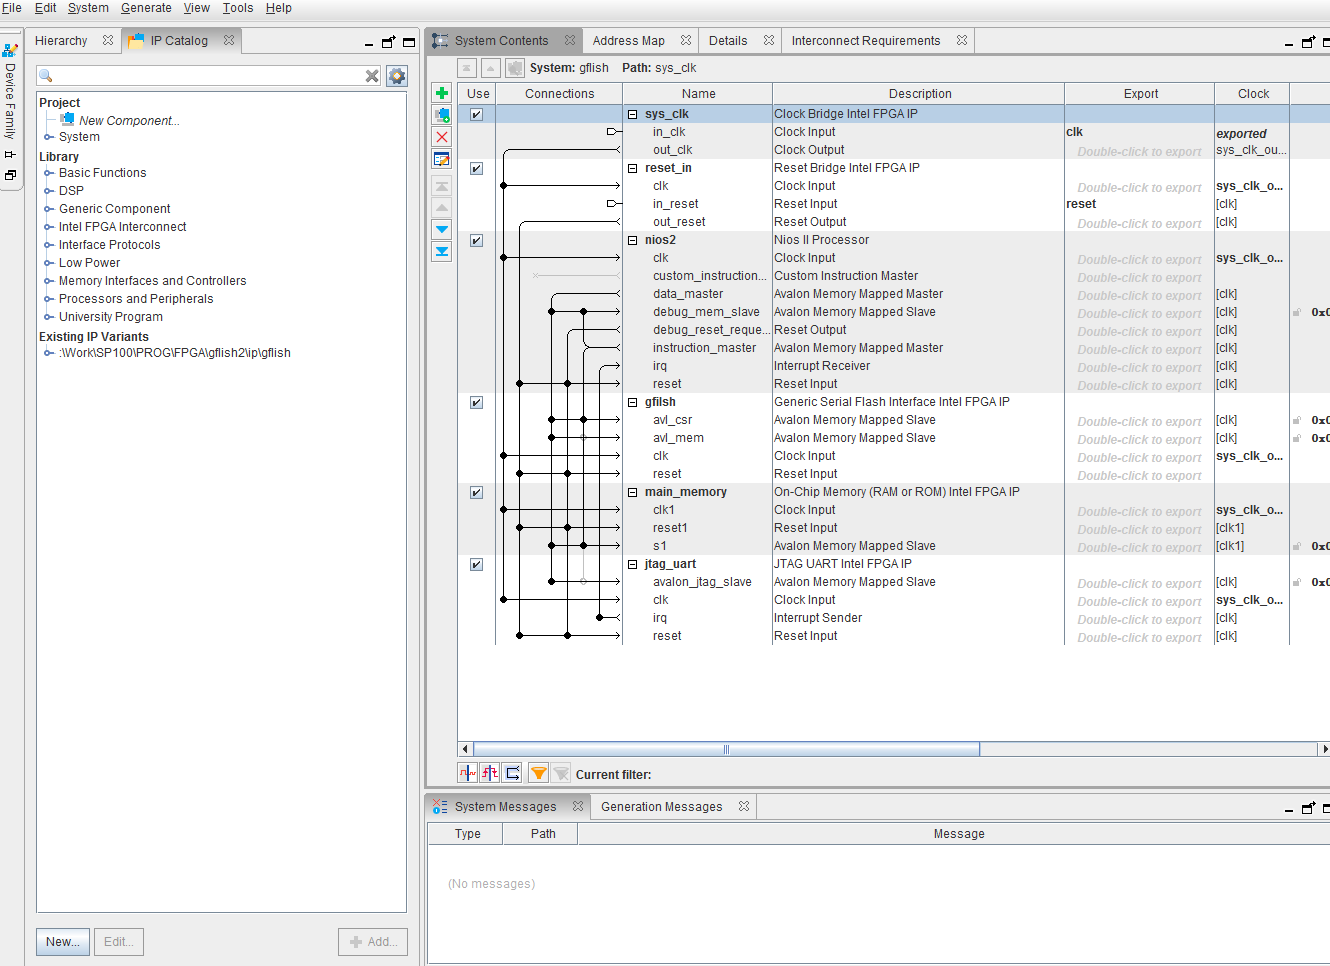Switch to the Generation Messages tab
1330x966 pixels.
[661, 807]
